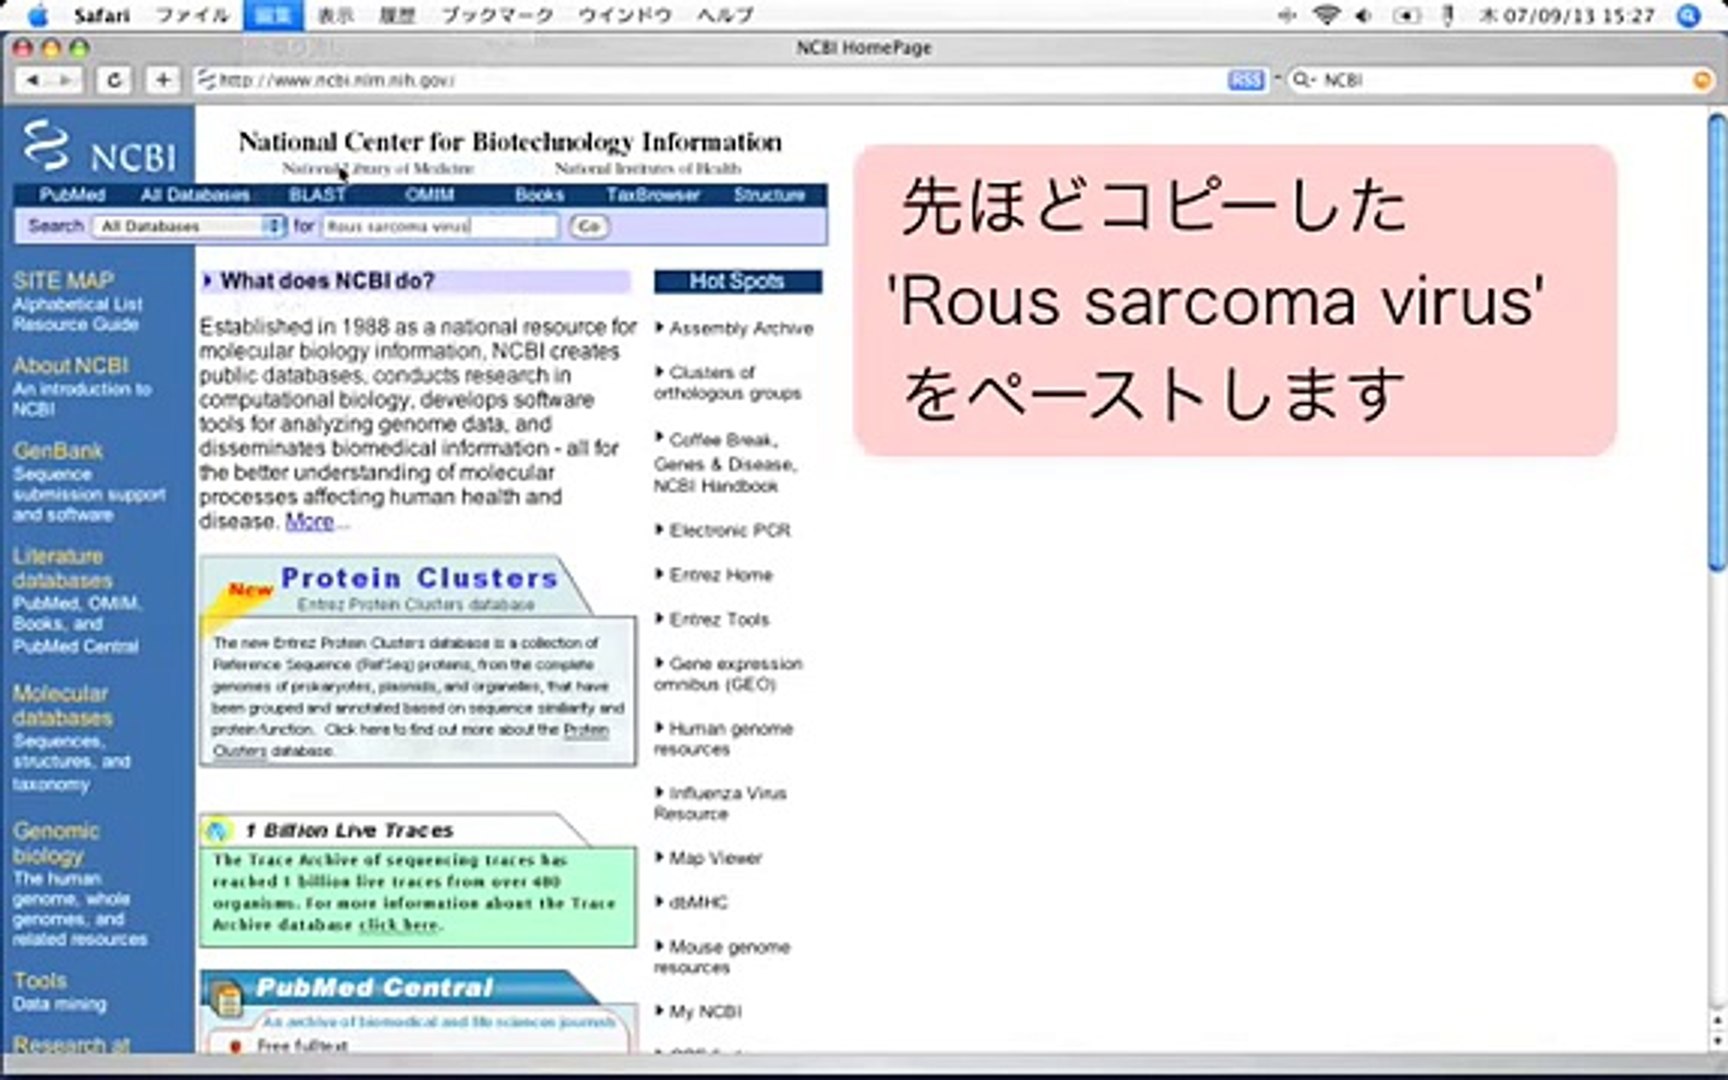Click the search magnifier icon in toolbar
Screen dimensions: 1728x1080
tap(1301, 80)
